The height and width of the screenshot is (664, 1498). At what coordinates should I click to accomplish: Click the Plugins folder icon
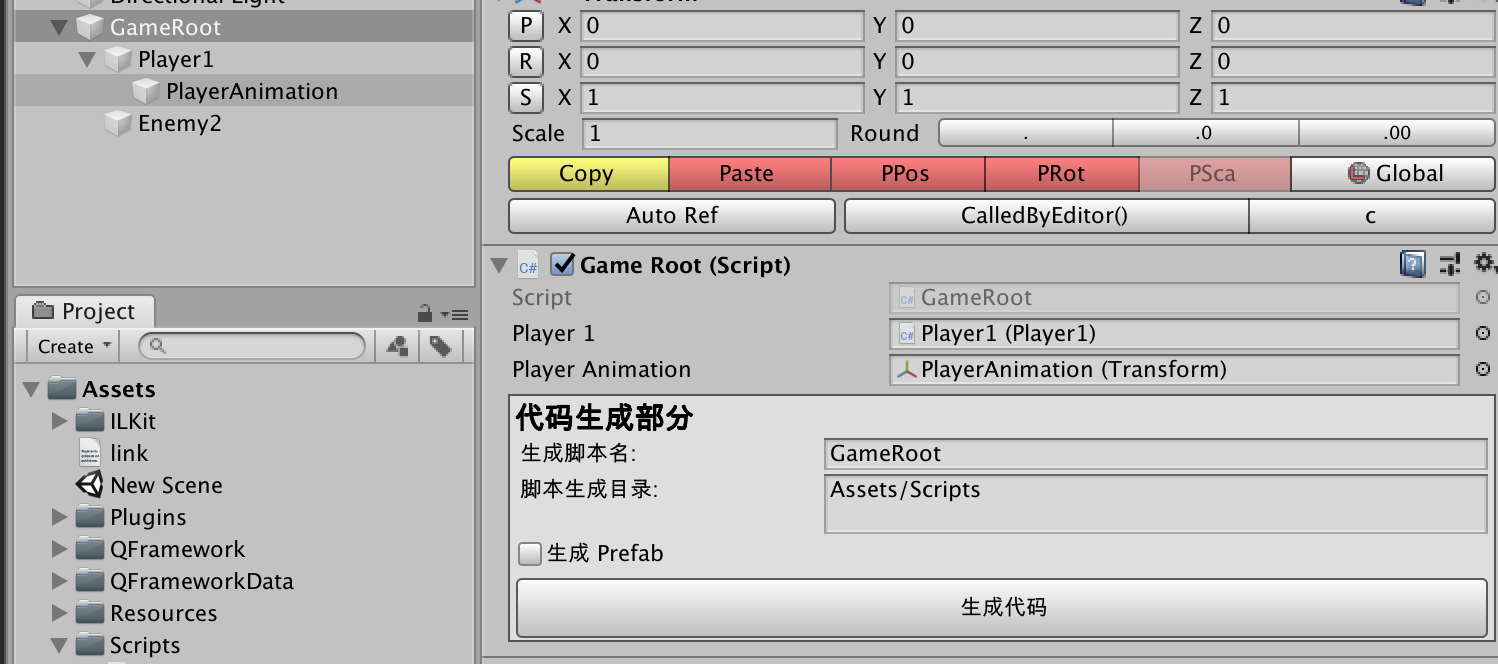(x=90, y=517)
